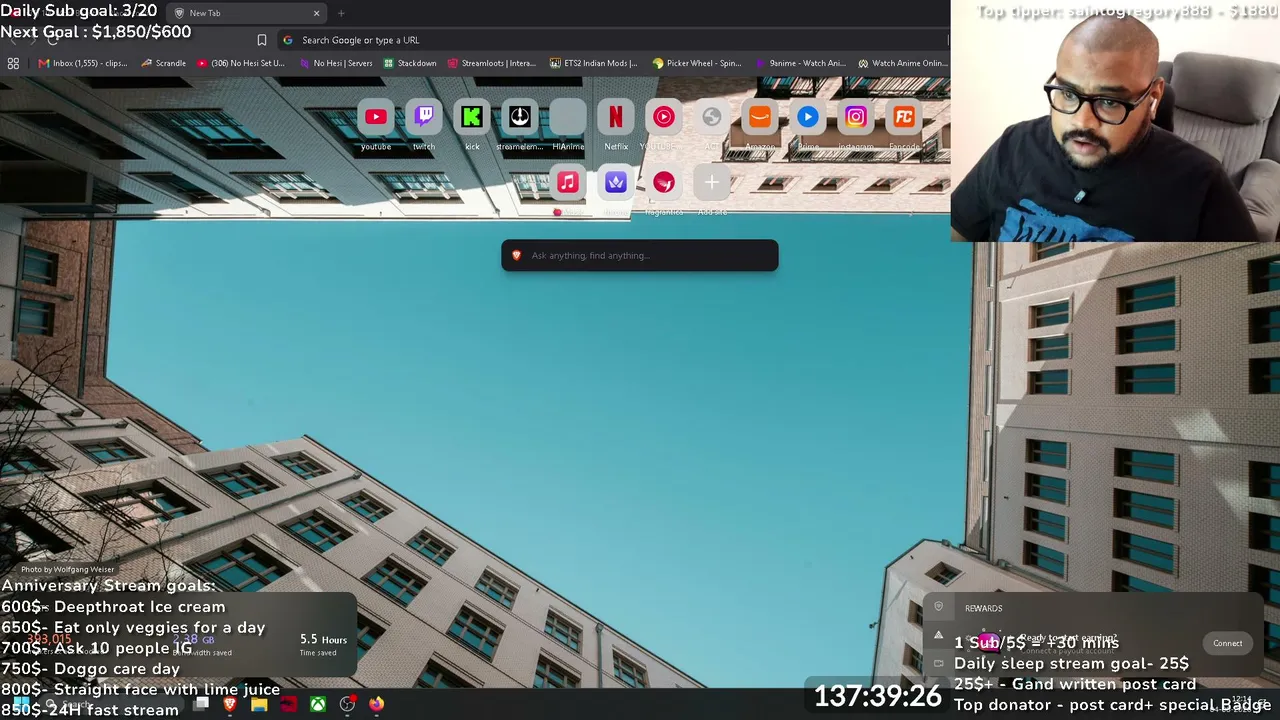Open the Instagram shortcut tile
Viewport: 1280px width, 720px height.
click(856, 118)
